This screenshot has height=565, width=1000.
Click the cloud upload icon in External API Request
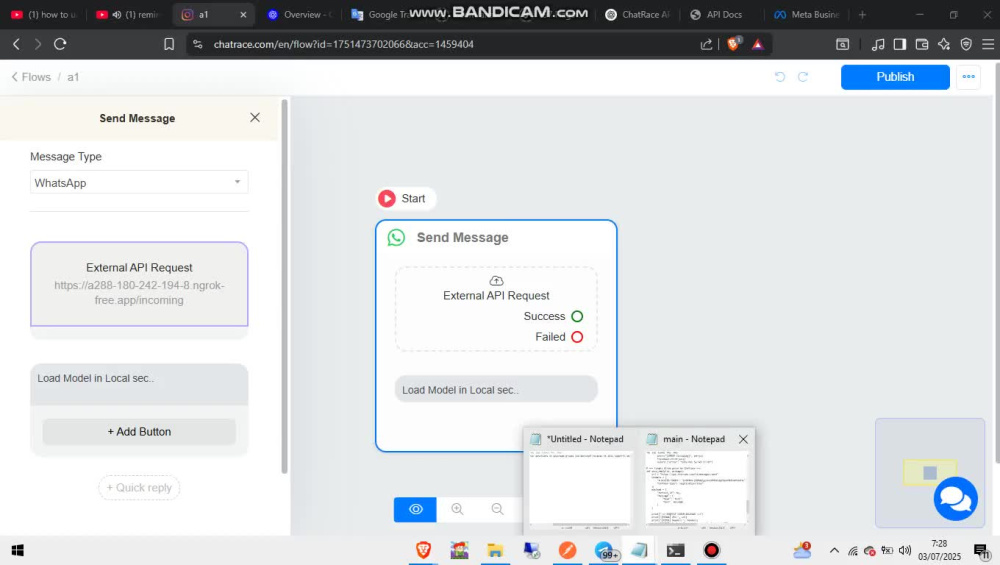(496, 281)
